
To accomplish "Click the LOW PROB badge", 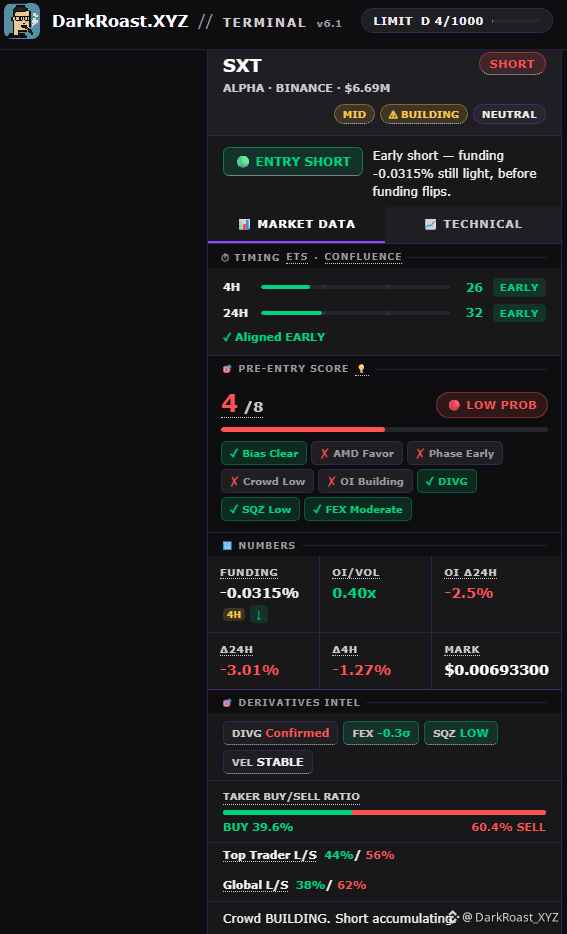I will 492,405.
